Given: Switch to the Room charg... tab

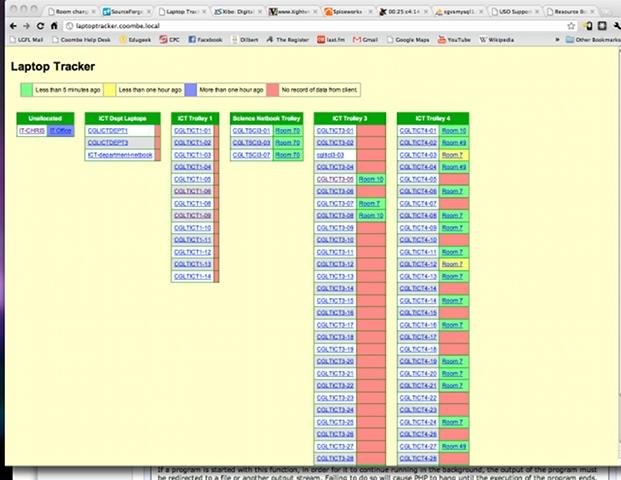Looking at the screenshot, I should [x=71, y=11].
